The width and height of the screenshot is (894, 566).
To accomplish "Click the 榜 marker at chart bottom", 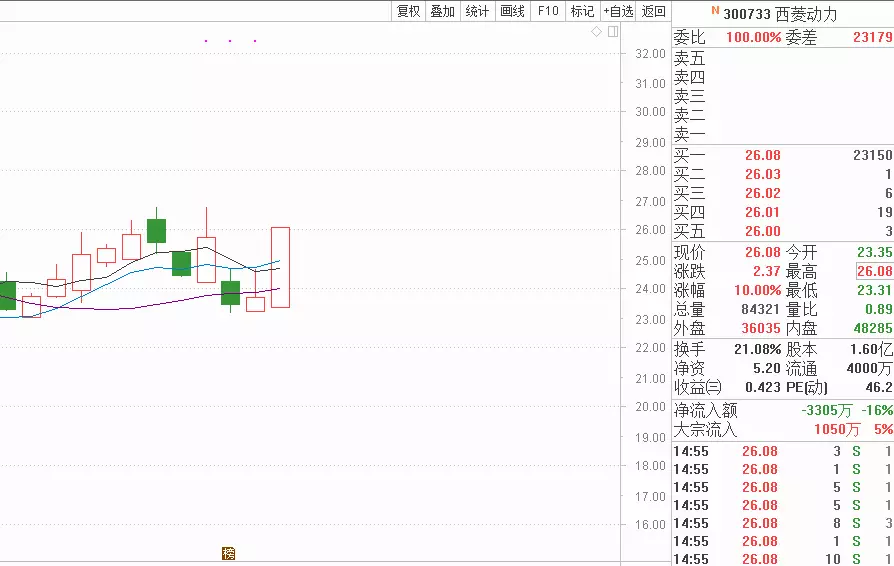I will point(228,553).
